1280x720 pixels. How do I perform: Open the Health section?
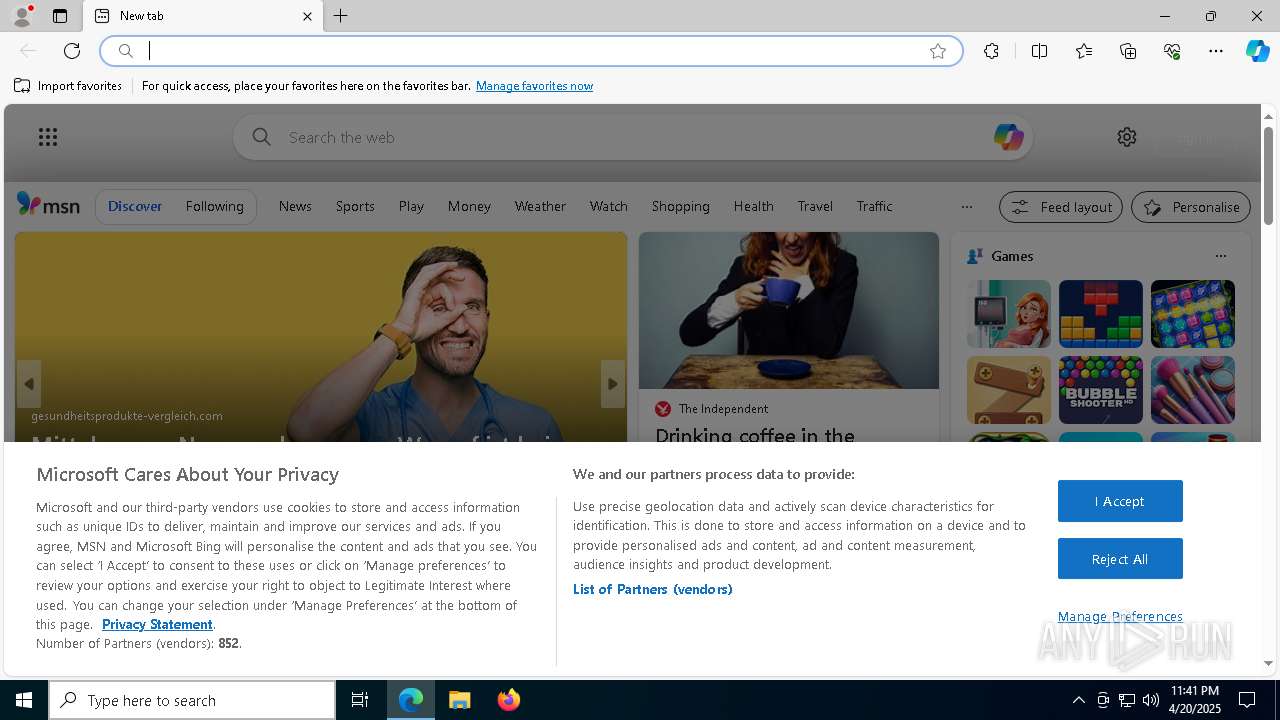pyautogui.click(x=753, y=206)
